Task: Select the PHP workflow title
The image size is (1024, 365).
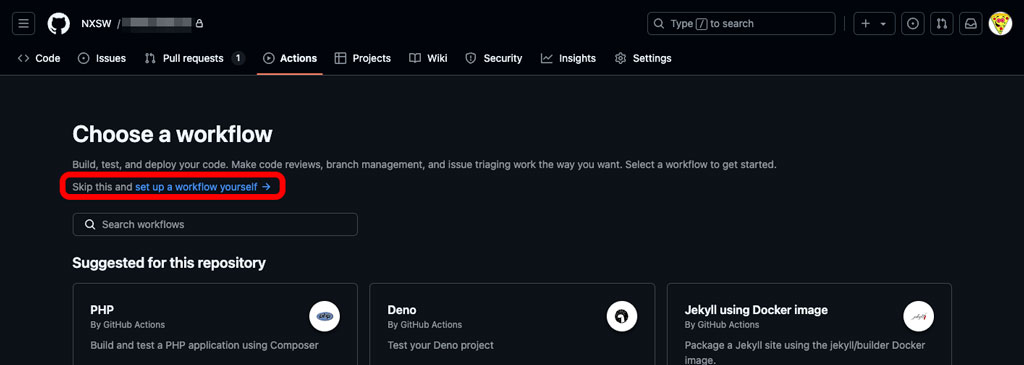Action: [x=102, y=309]
